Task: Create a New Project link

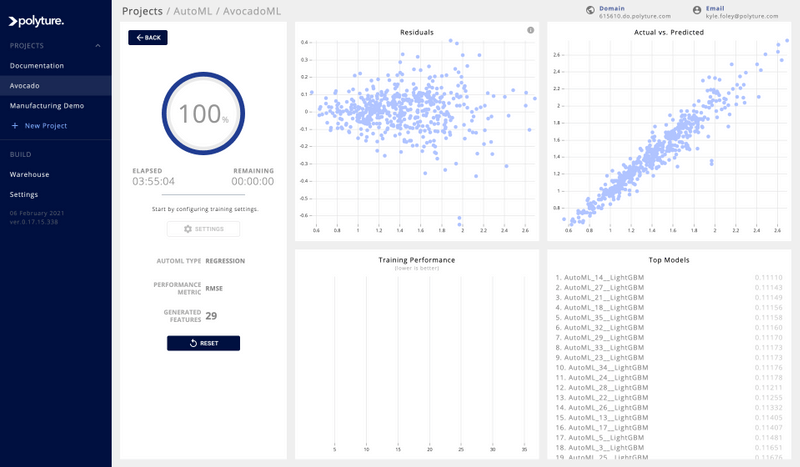Action: 46,126
